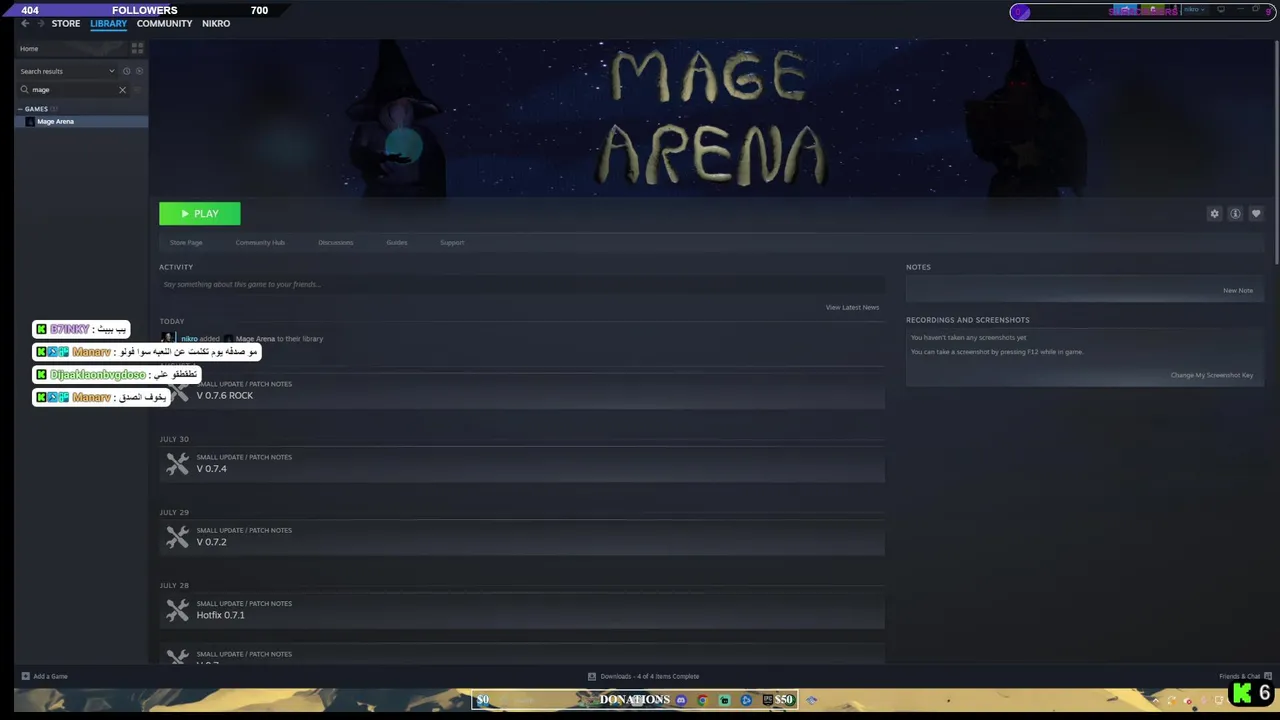Viewport: 1280px width, 720px height.
Task: Add Mage Arena to favorites heart
Action: 1256,214
